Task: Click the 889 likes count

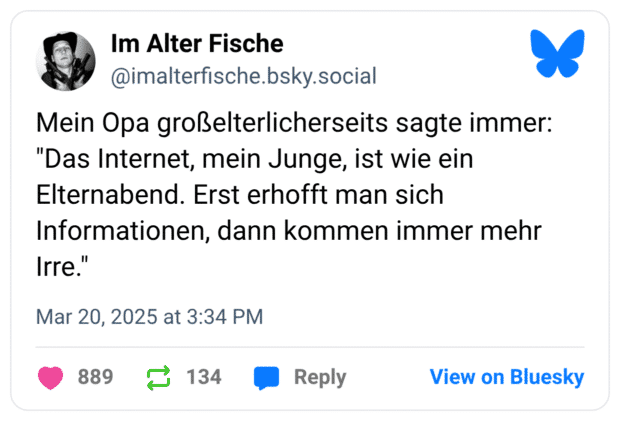Action: (95, 377)
